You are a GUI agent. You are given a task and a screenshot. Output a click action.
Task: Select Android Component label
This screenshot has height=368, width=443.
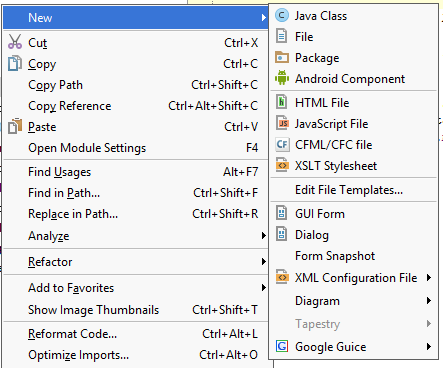[x=350, y=79]
